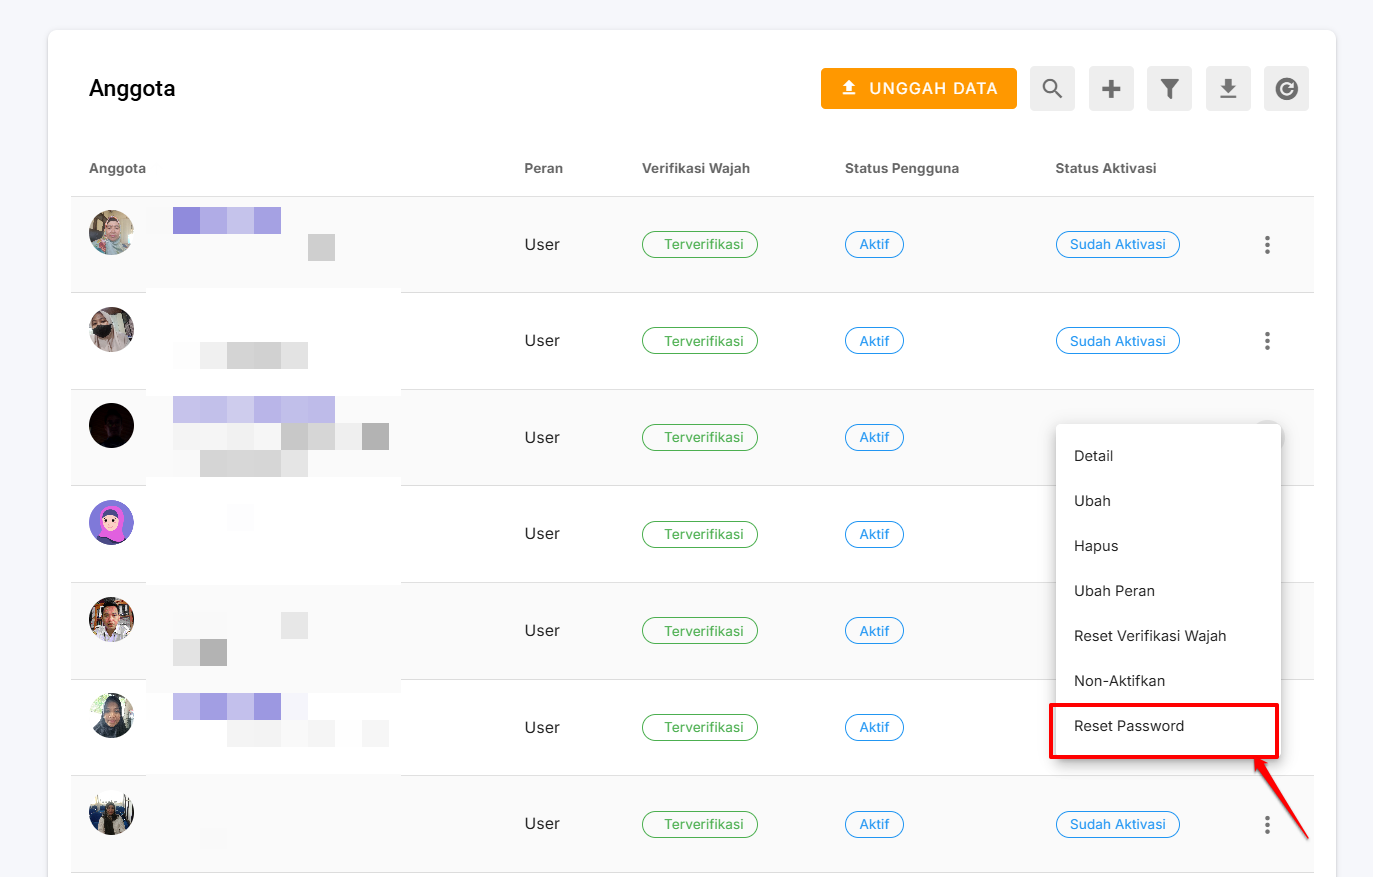Open the three-dot menu in last row
1373x877 pixels.
click(x=1267, y=824)
